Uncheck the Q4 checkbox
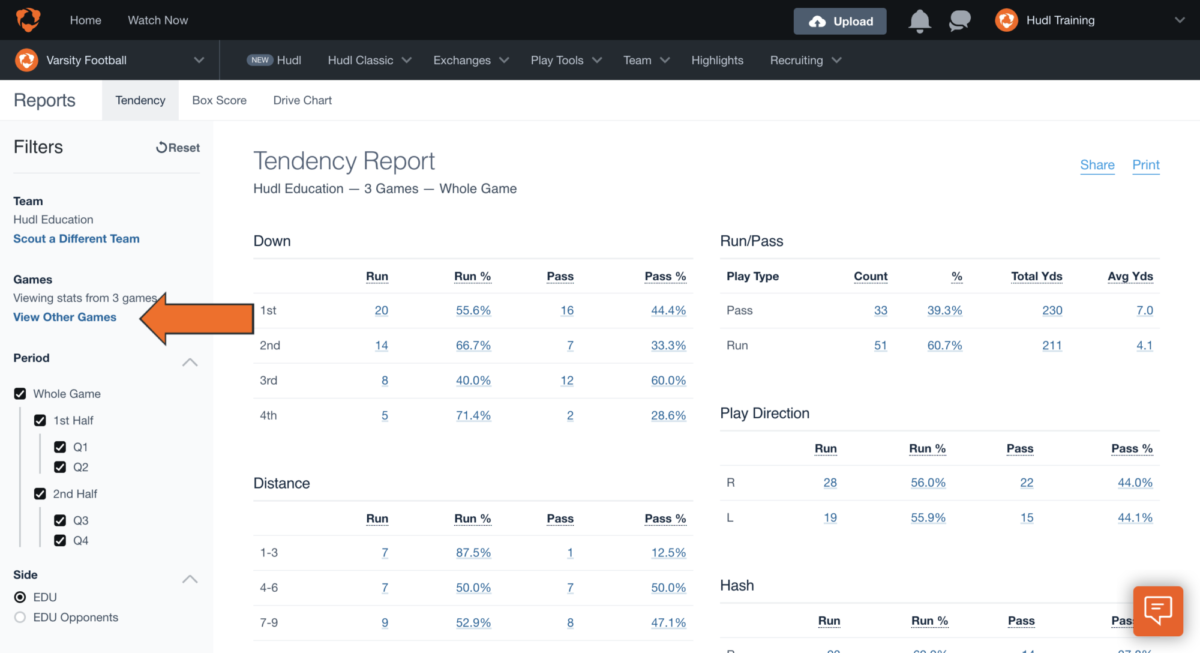 pos(60,540)
